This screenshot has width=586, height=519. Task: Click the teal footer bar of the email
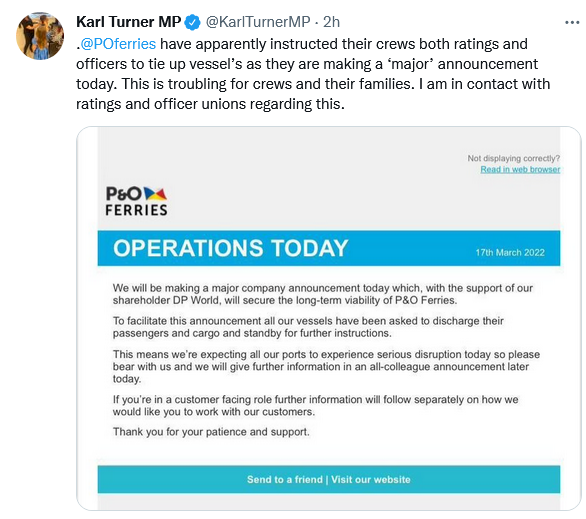pos(329,479)
